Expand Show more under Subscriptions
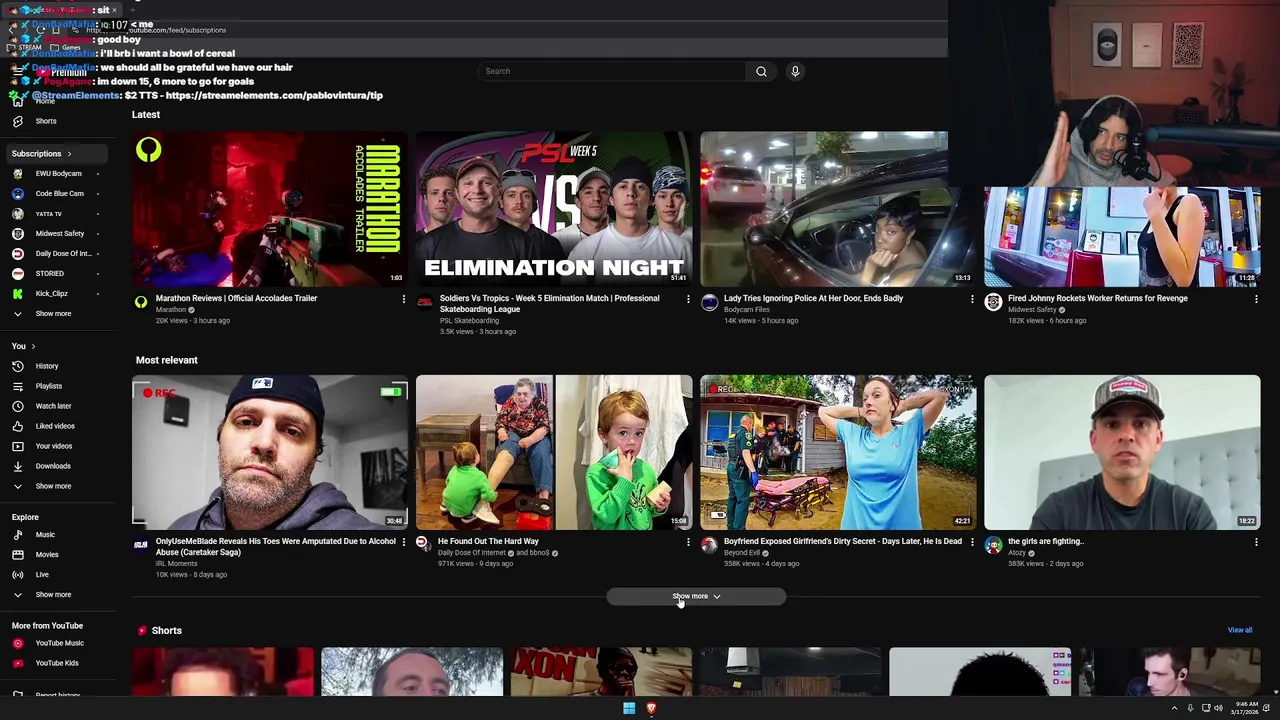 click(x=53, y=313)
